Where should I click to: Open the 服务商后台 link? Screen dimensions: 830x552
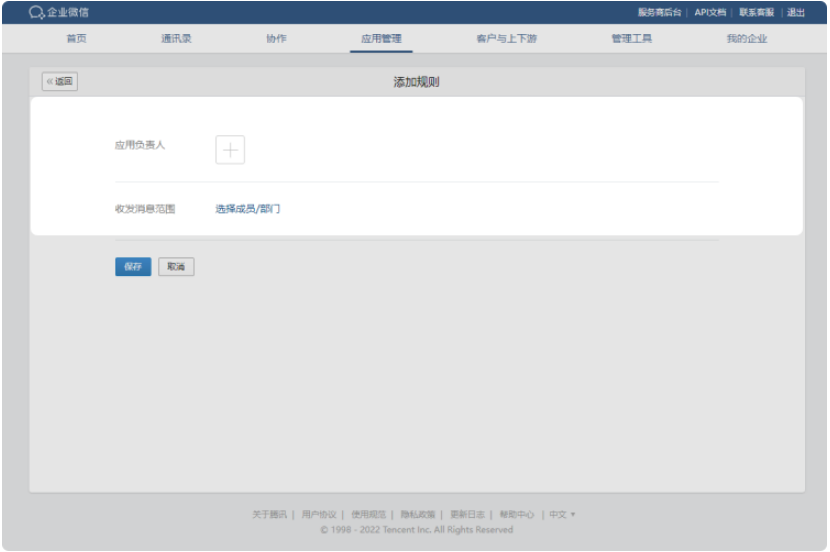[659, 12]
